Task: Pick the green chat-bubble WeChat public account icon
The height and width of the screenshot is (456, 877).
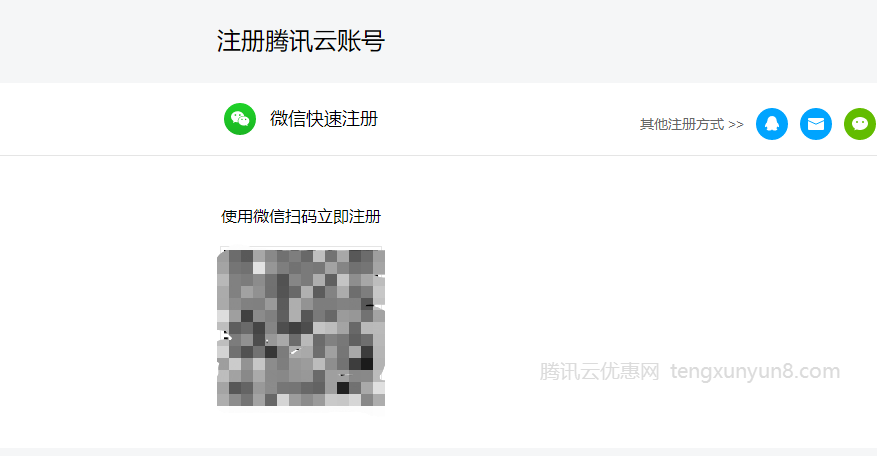Action: [860, 124]
